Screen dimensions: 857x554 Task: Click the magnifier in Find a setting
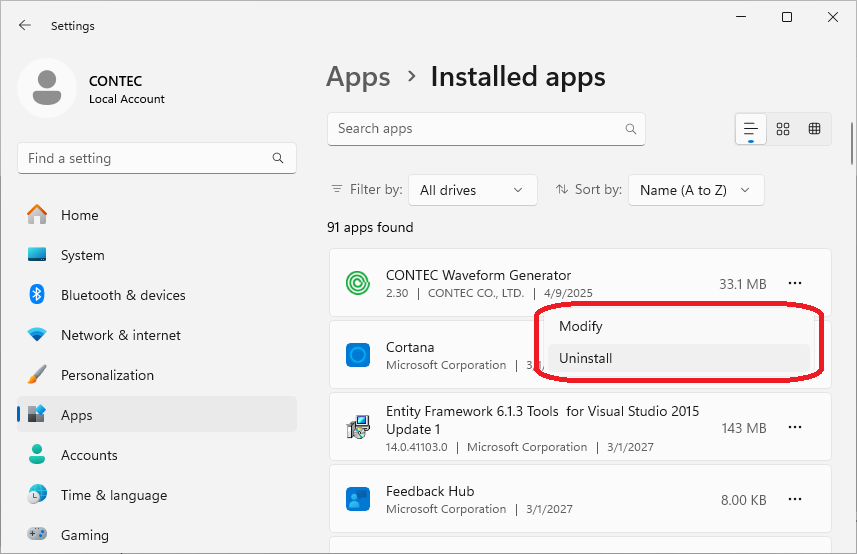coord(278,158)
